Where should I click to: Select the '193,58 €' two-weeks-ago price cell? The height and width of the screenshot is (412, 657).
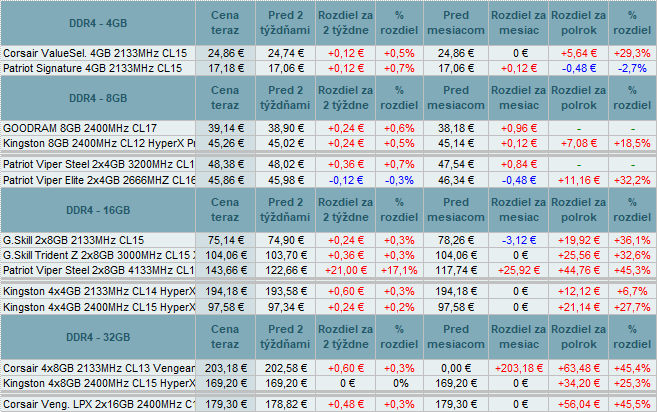click(x=285, y=291)
